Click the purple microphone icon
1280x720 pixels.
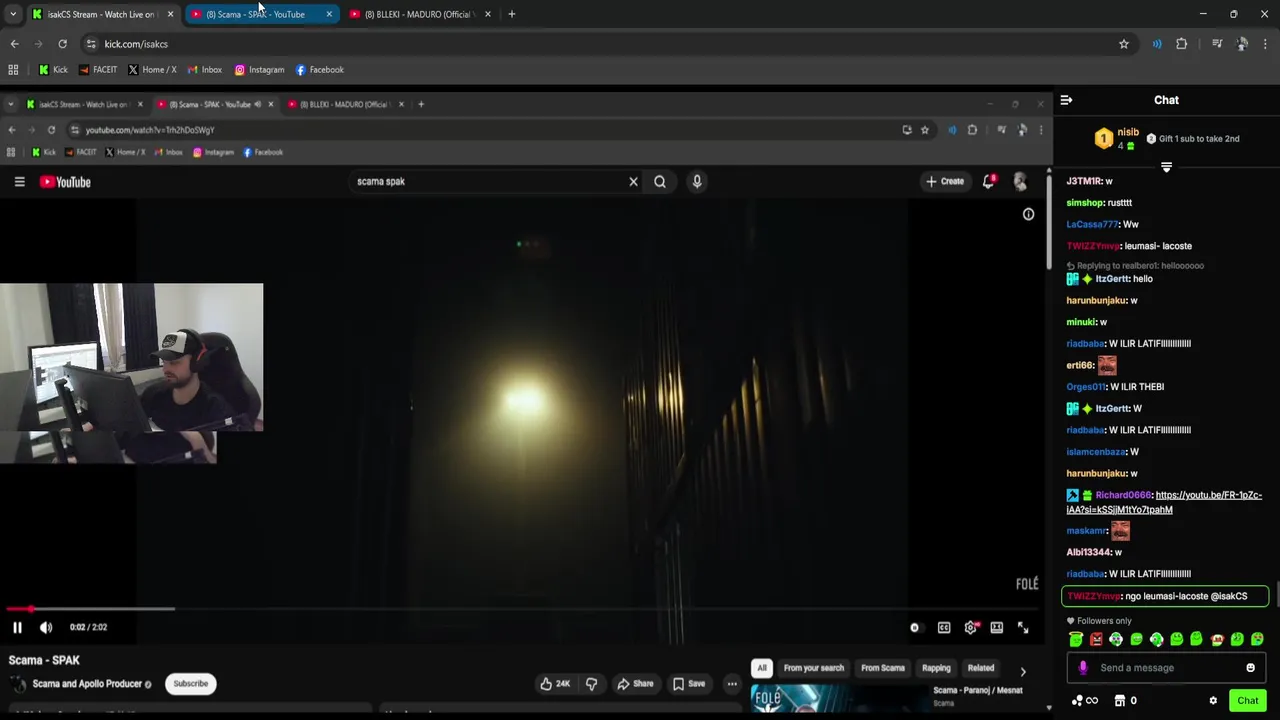tap(1082, 668)
